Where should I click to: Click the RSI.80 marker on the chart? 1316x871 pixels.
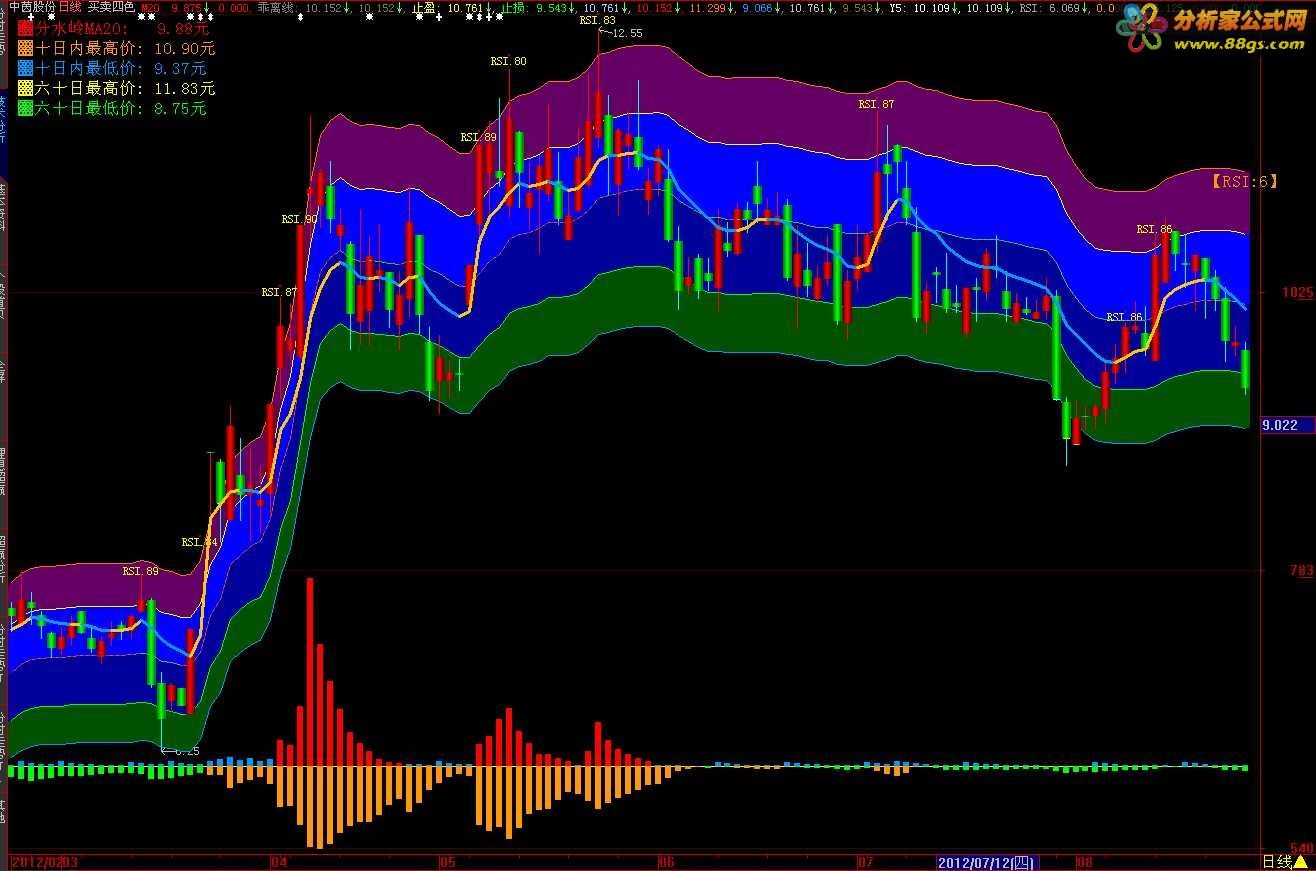click(x=508, y=61)
